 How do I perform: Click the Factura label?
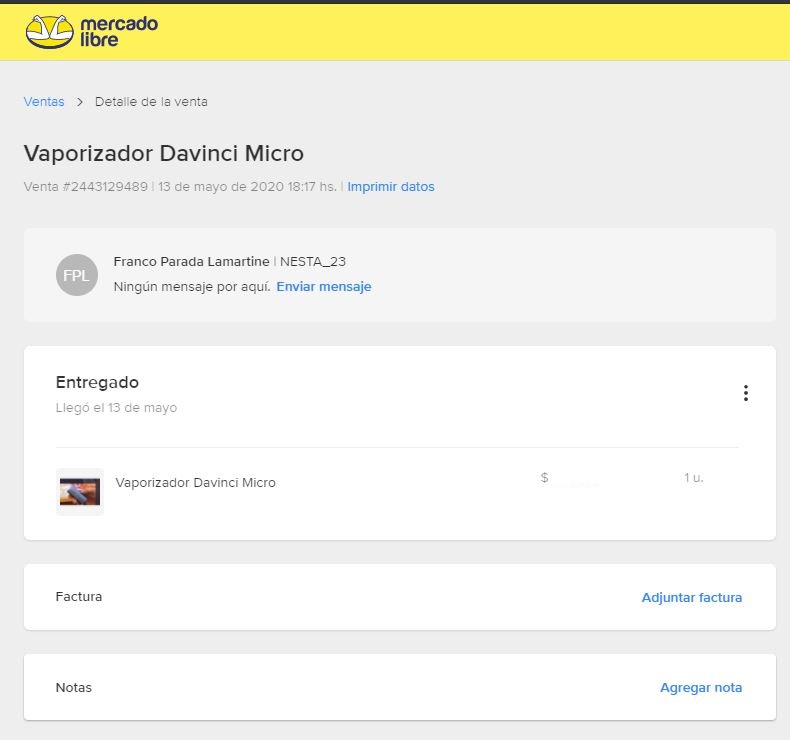pyautogui.click(x=79, y=596)
